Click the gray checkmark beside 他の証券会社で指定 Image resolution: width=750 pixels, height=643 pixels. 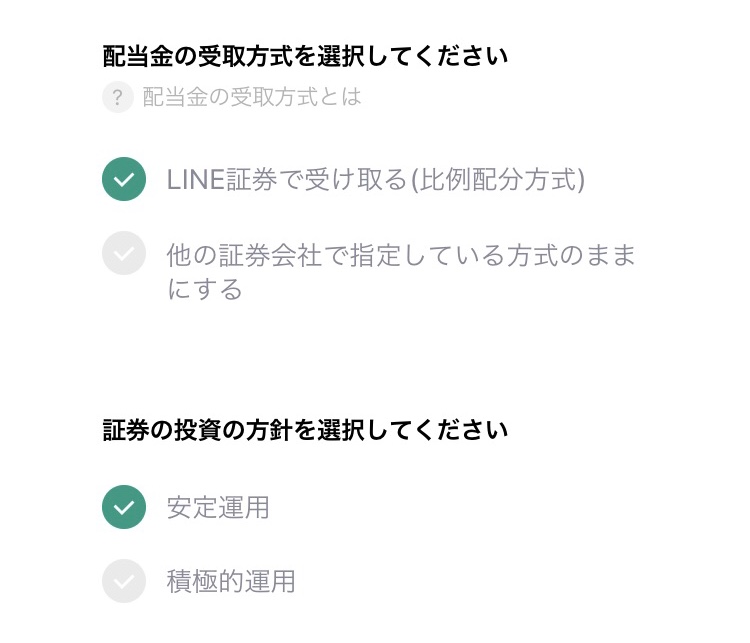point(124,253)
